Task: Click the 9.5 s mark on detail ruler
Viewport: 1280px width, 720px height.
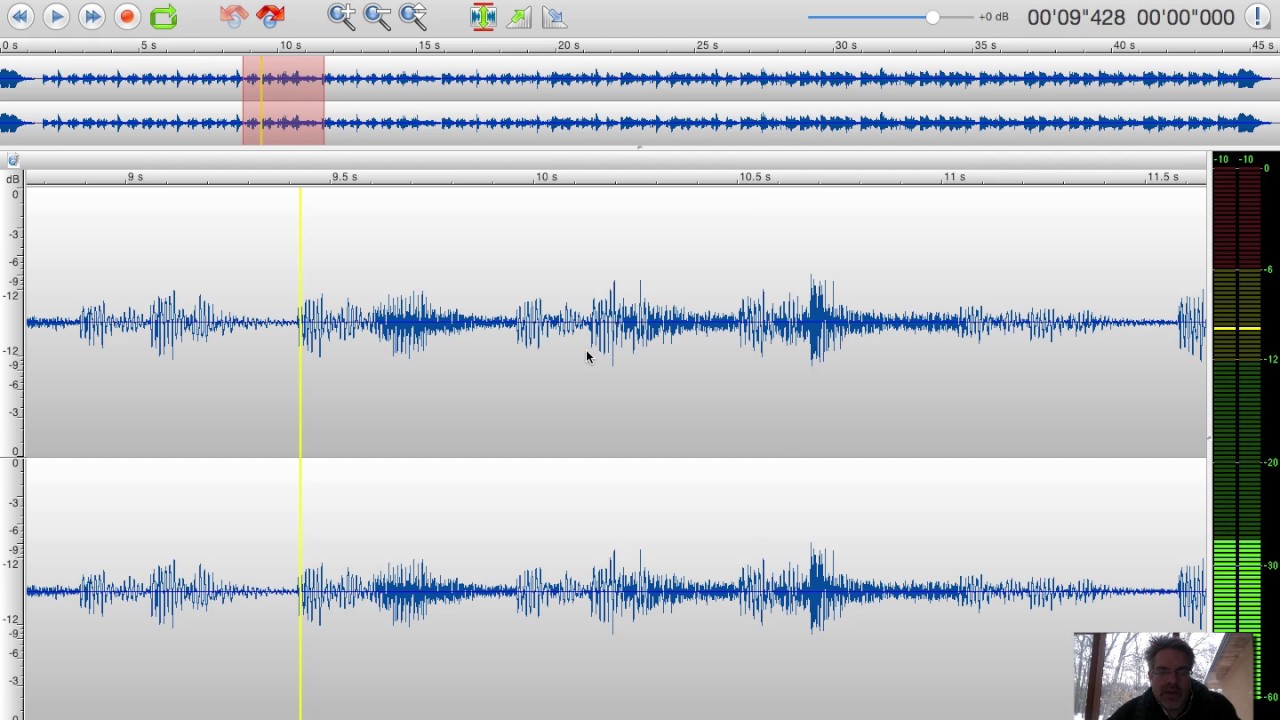Action: [x=345, y=177]
